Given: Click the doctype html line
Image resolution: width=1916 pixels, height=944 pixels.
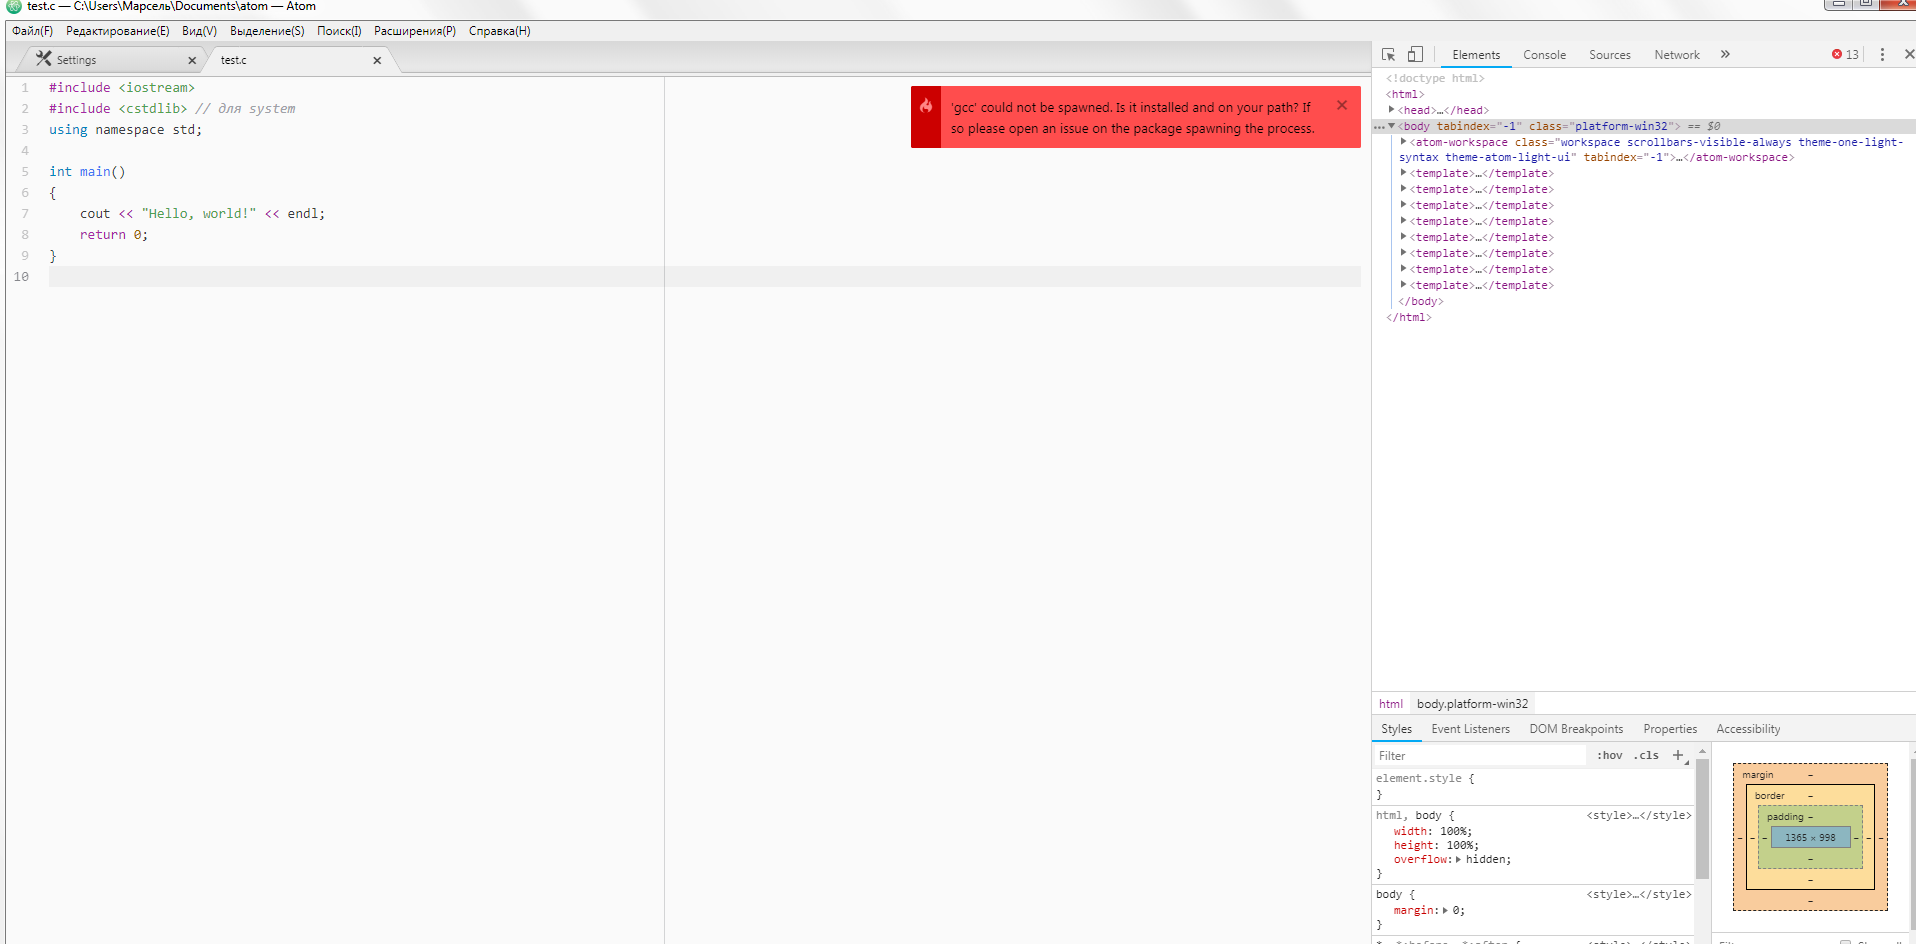Looking at the screenshot, I should click(1435, 78).
